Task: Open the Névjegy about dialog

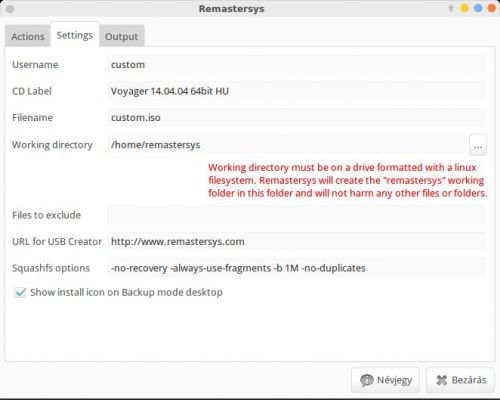Action: coord(385,380)
